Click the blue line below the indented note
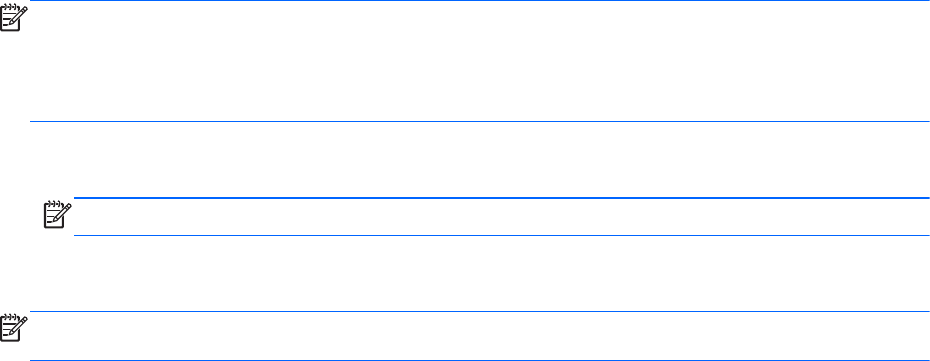The height and width of the screenshot is (361, 930). (501, 235)
